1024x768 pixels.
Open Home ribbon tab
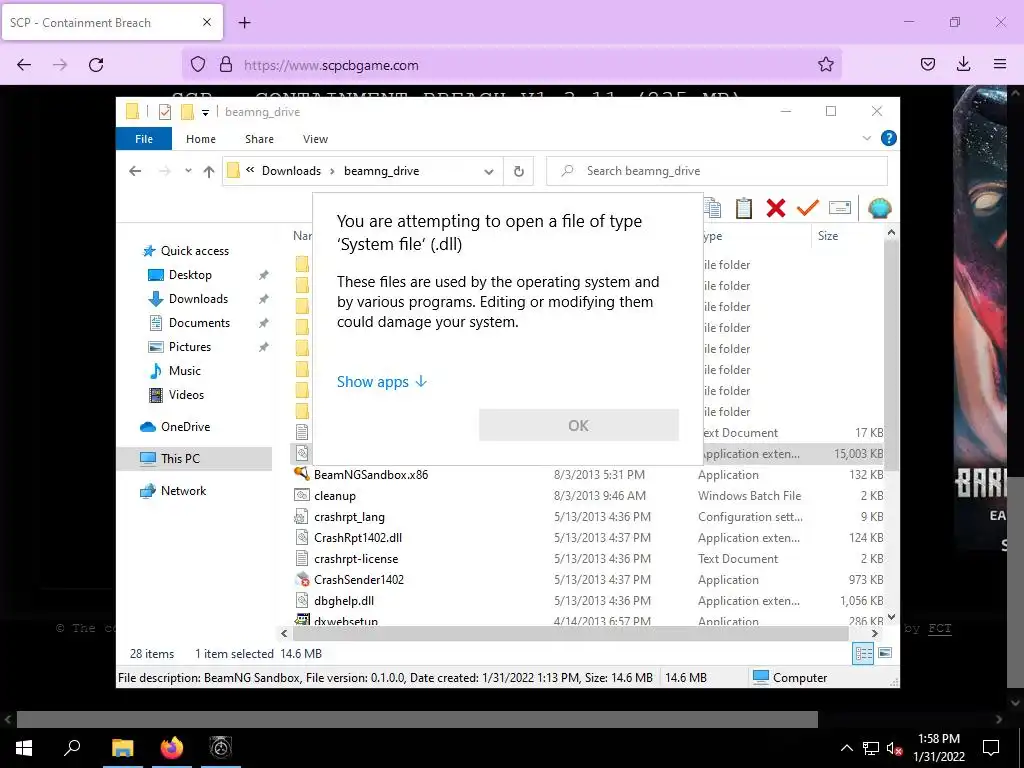[x=200, y=139]
